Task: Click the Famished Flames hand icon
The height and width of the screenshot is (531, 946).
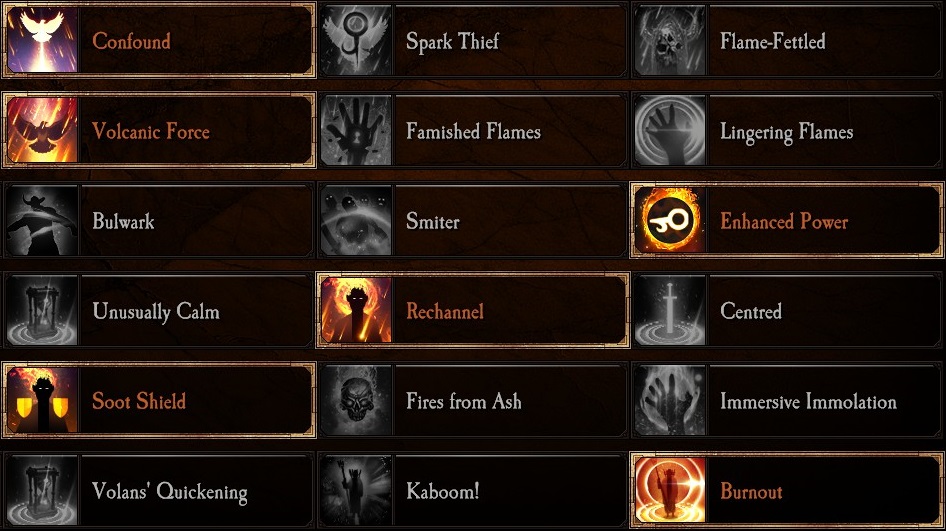Action: point(356,130)
